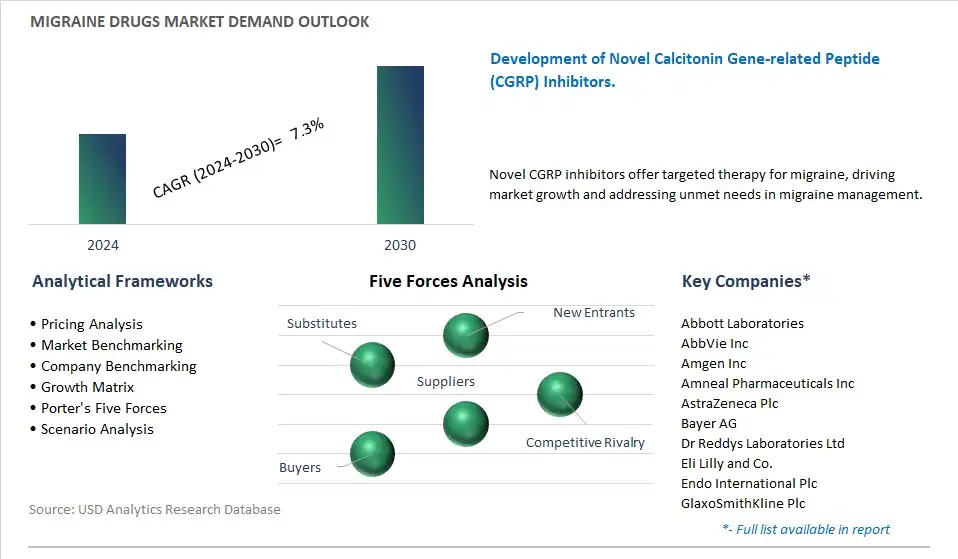Viewport: 958px width, 559px height.
Task: Click the CGRP Inhibitors blue headline
Action: pyautogui.click(x=685, y=70)
